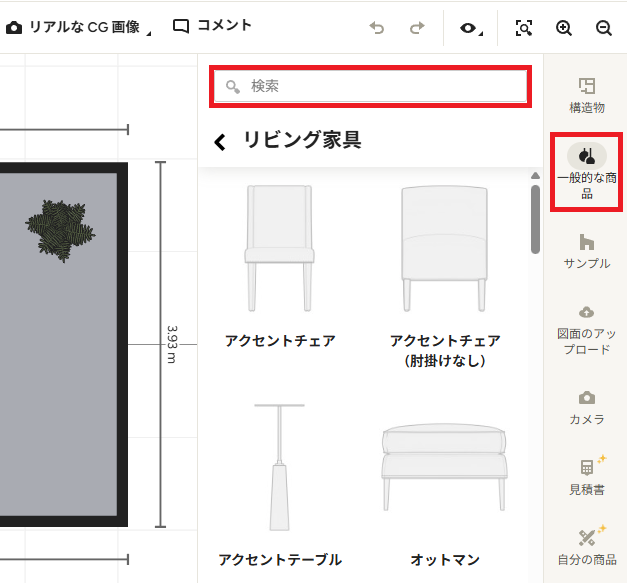This screenshot has width=627, height=583.
Task: Zoom out with the minus magnifier
Action: [x=603, y=28]
